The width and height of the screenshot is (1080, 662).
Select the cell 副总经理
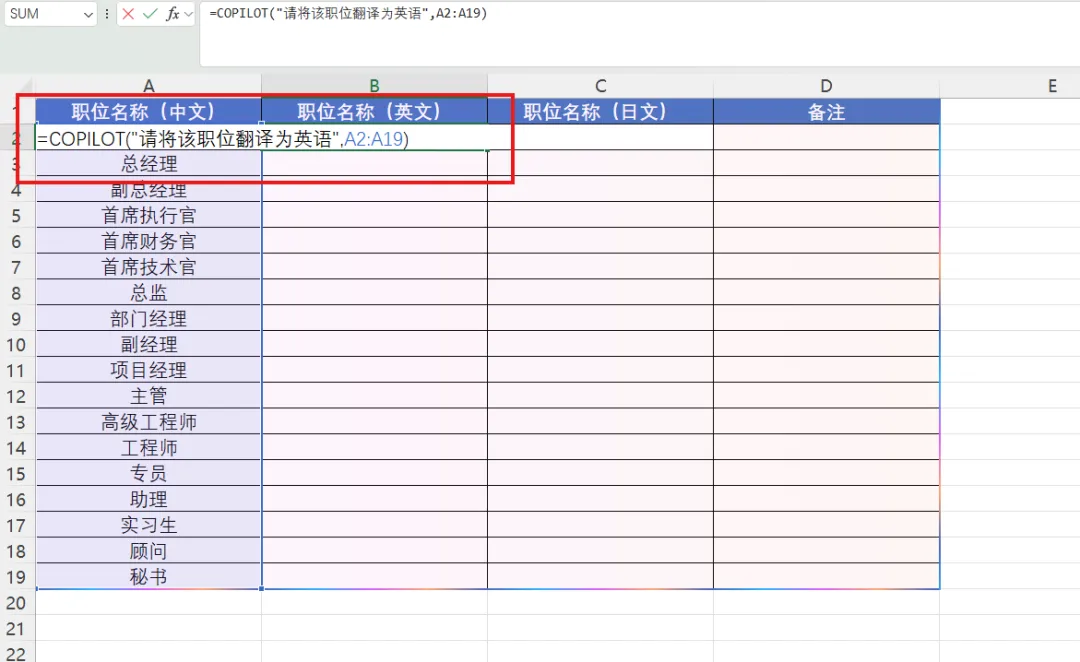149,189
